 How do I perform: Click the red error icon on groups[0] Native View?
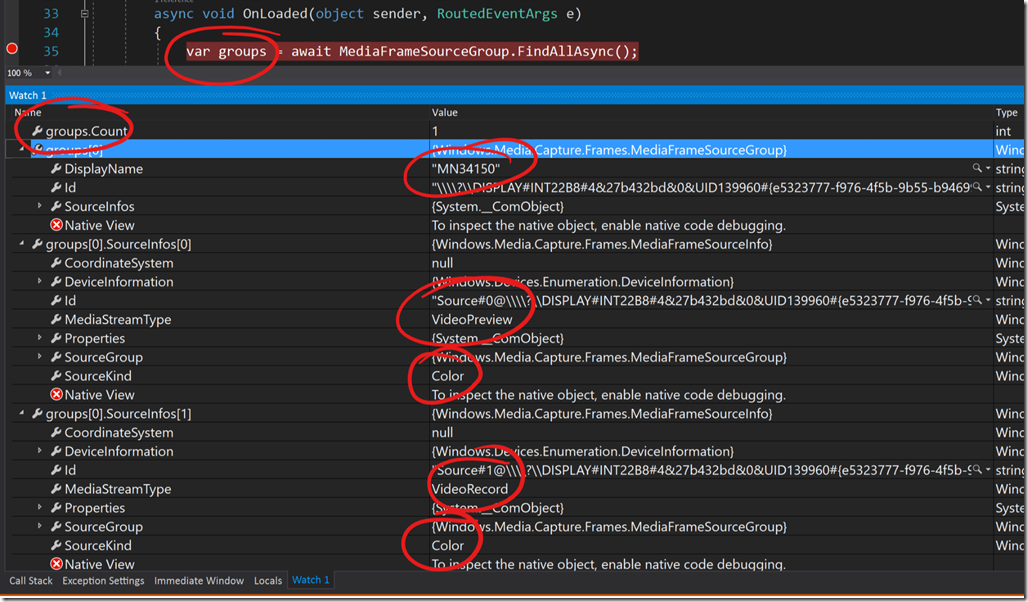click(x=56, y=225)
